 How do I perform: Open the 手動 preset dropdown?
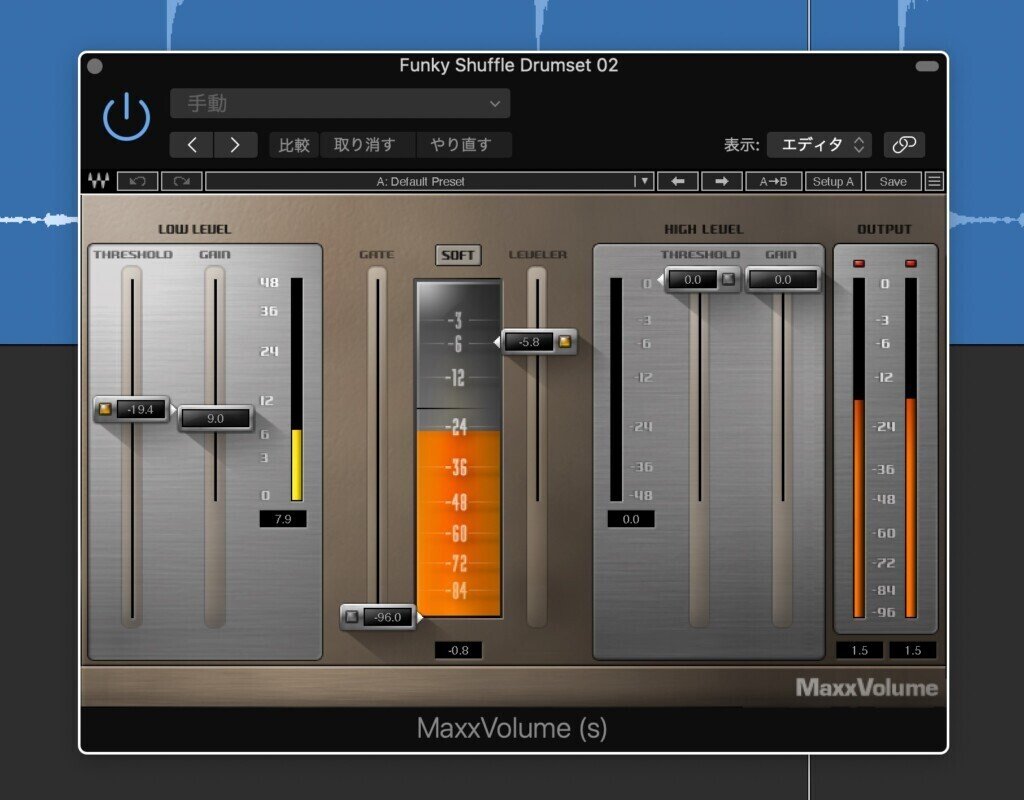(x=340, y=103)
